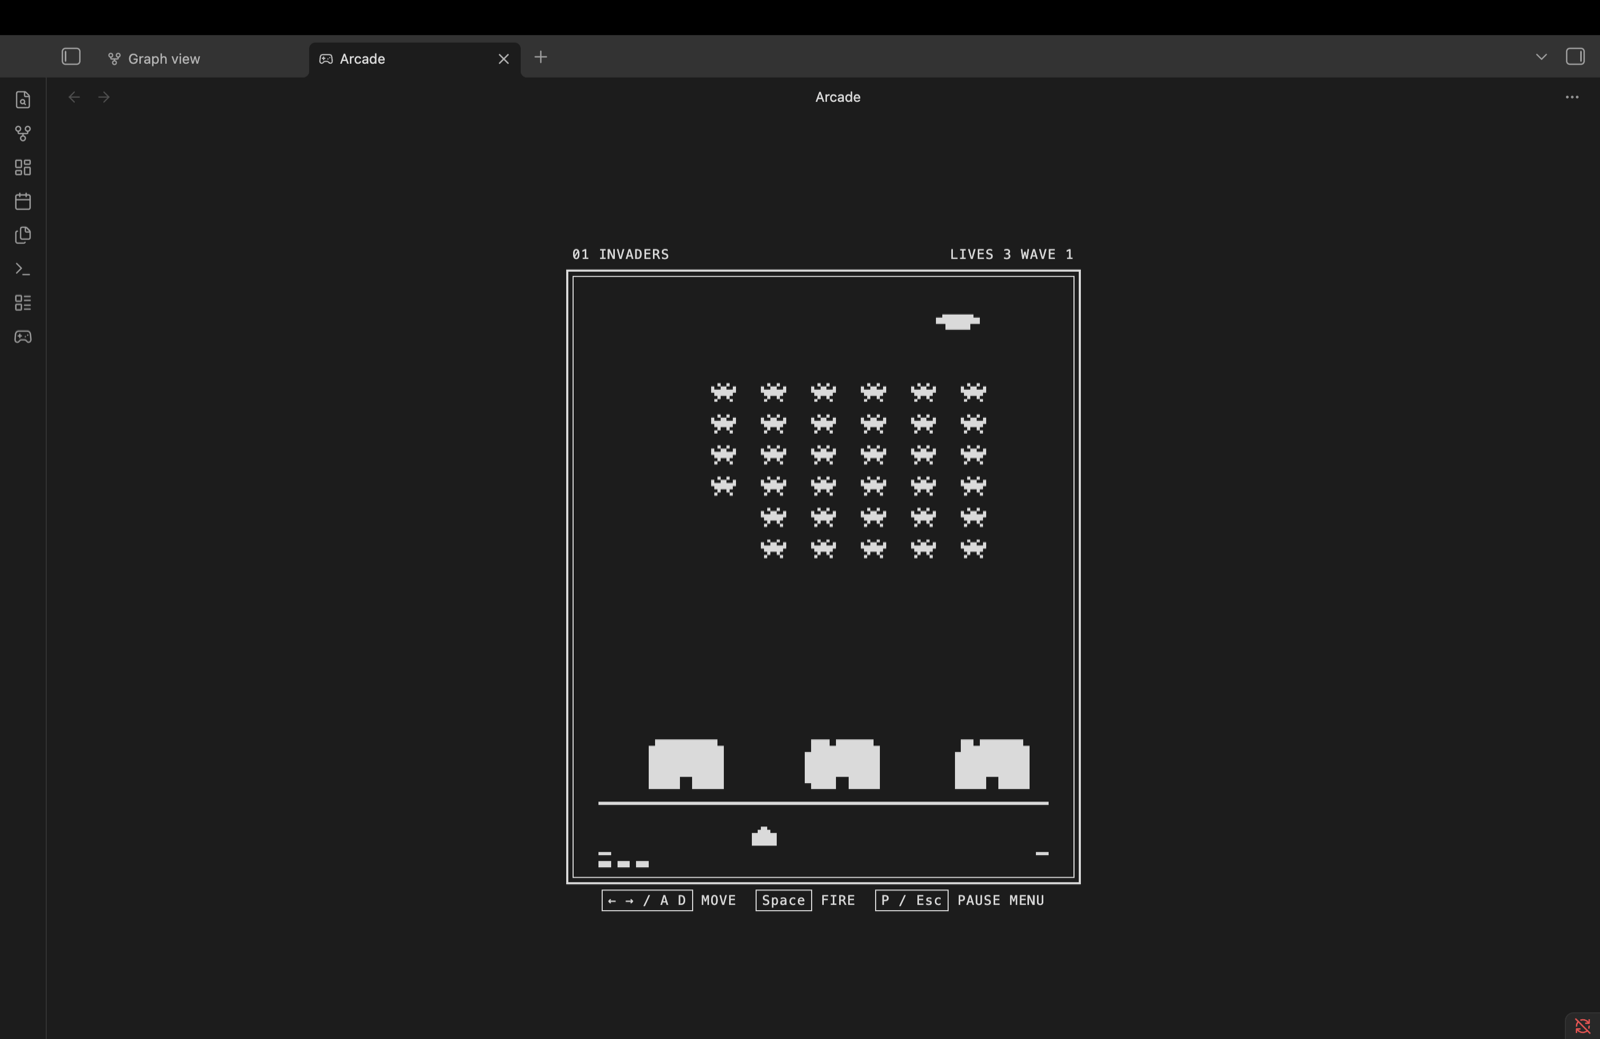Open a new tab with plus button
The height and width of the screenshot is (1039, 1600).
point(541,57)
